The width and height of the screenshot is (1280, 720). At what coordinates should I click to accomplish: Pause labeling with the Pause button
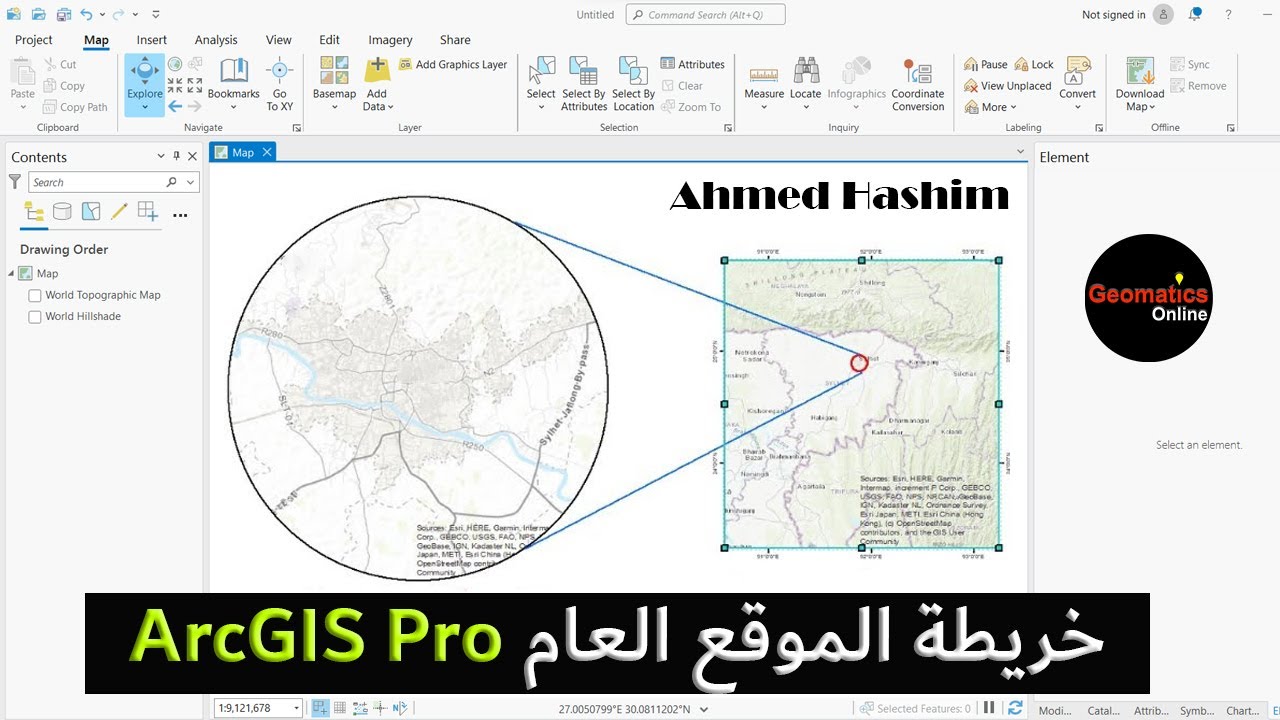point(986,64)
